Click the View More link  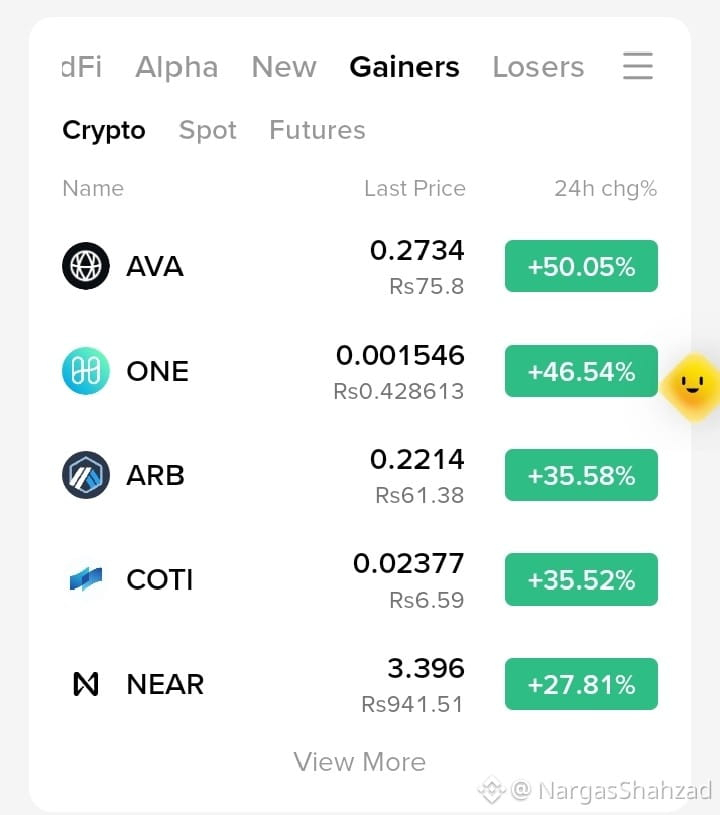360,762
